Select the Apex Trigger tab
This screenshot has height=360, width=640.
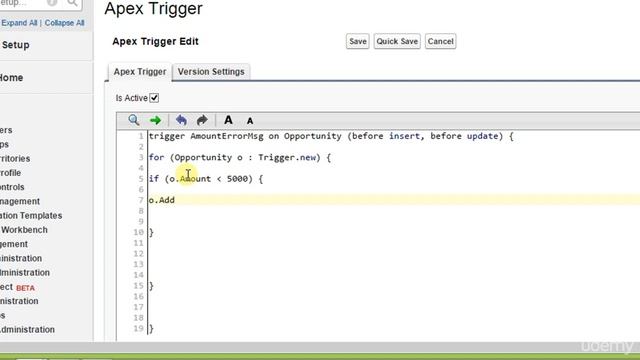point(140,72)
